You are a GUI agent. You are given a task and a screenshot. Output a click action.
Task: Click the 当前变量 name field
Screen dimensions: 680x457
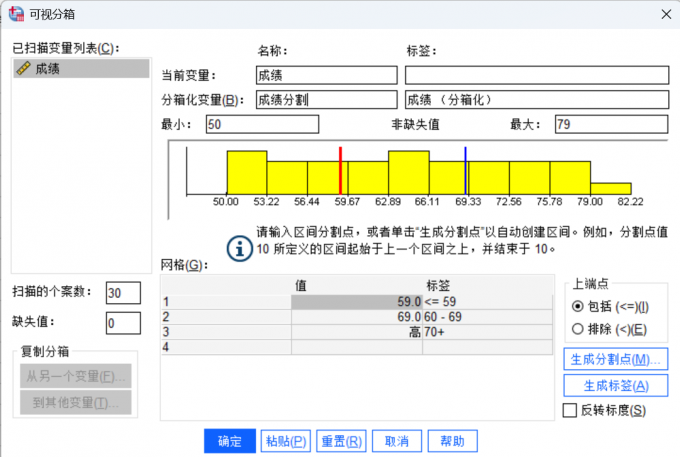[x=327, y=75]
